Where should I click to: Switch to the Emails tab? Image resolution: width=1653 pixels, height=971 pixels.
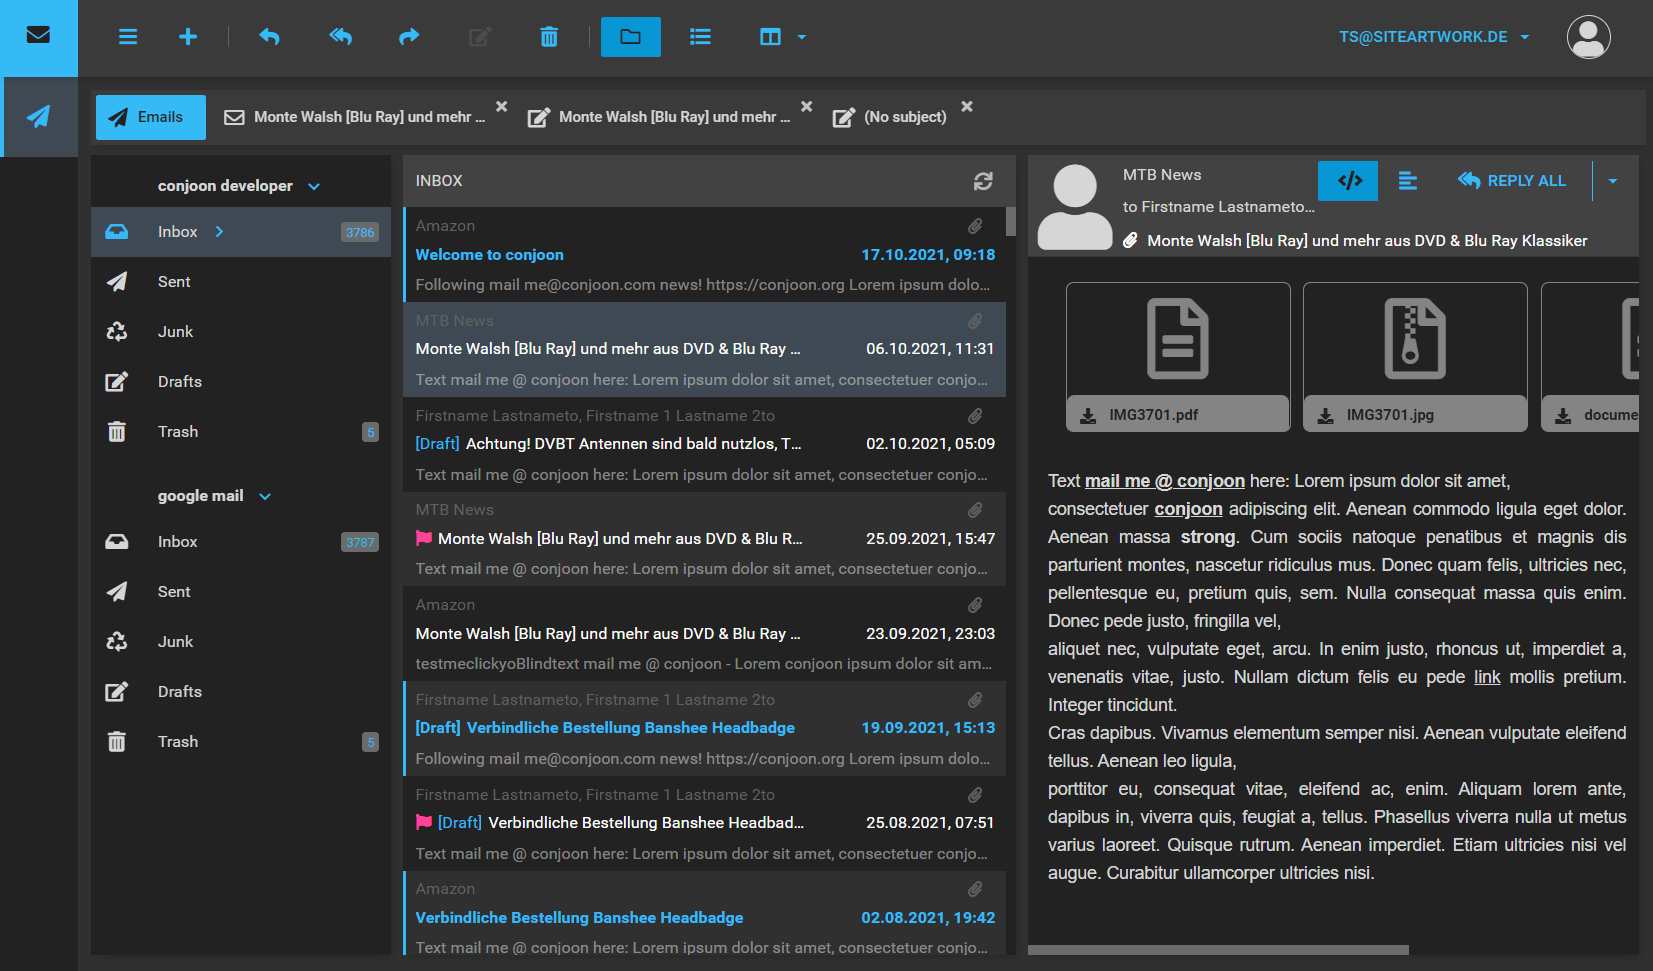tap(151, 117)
